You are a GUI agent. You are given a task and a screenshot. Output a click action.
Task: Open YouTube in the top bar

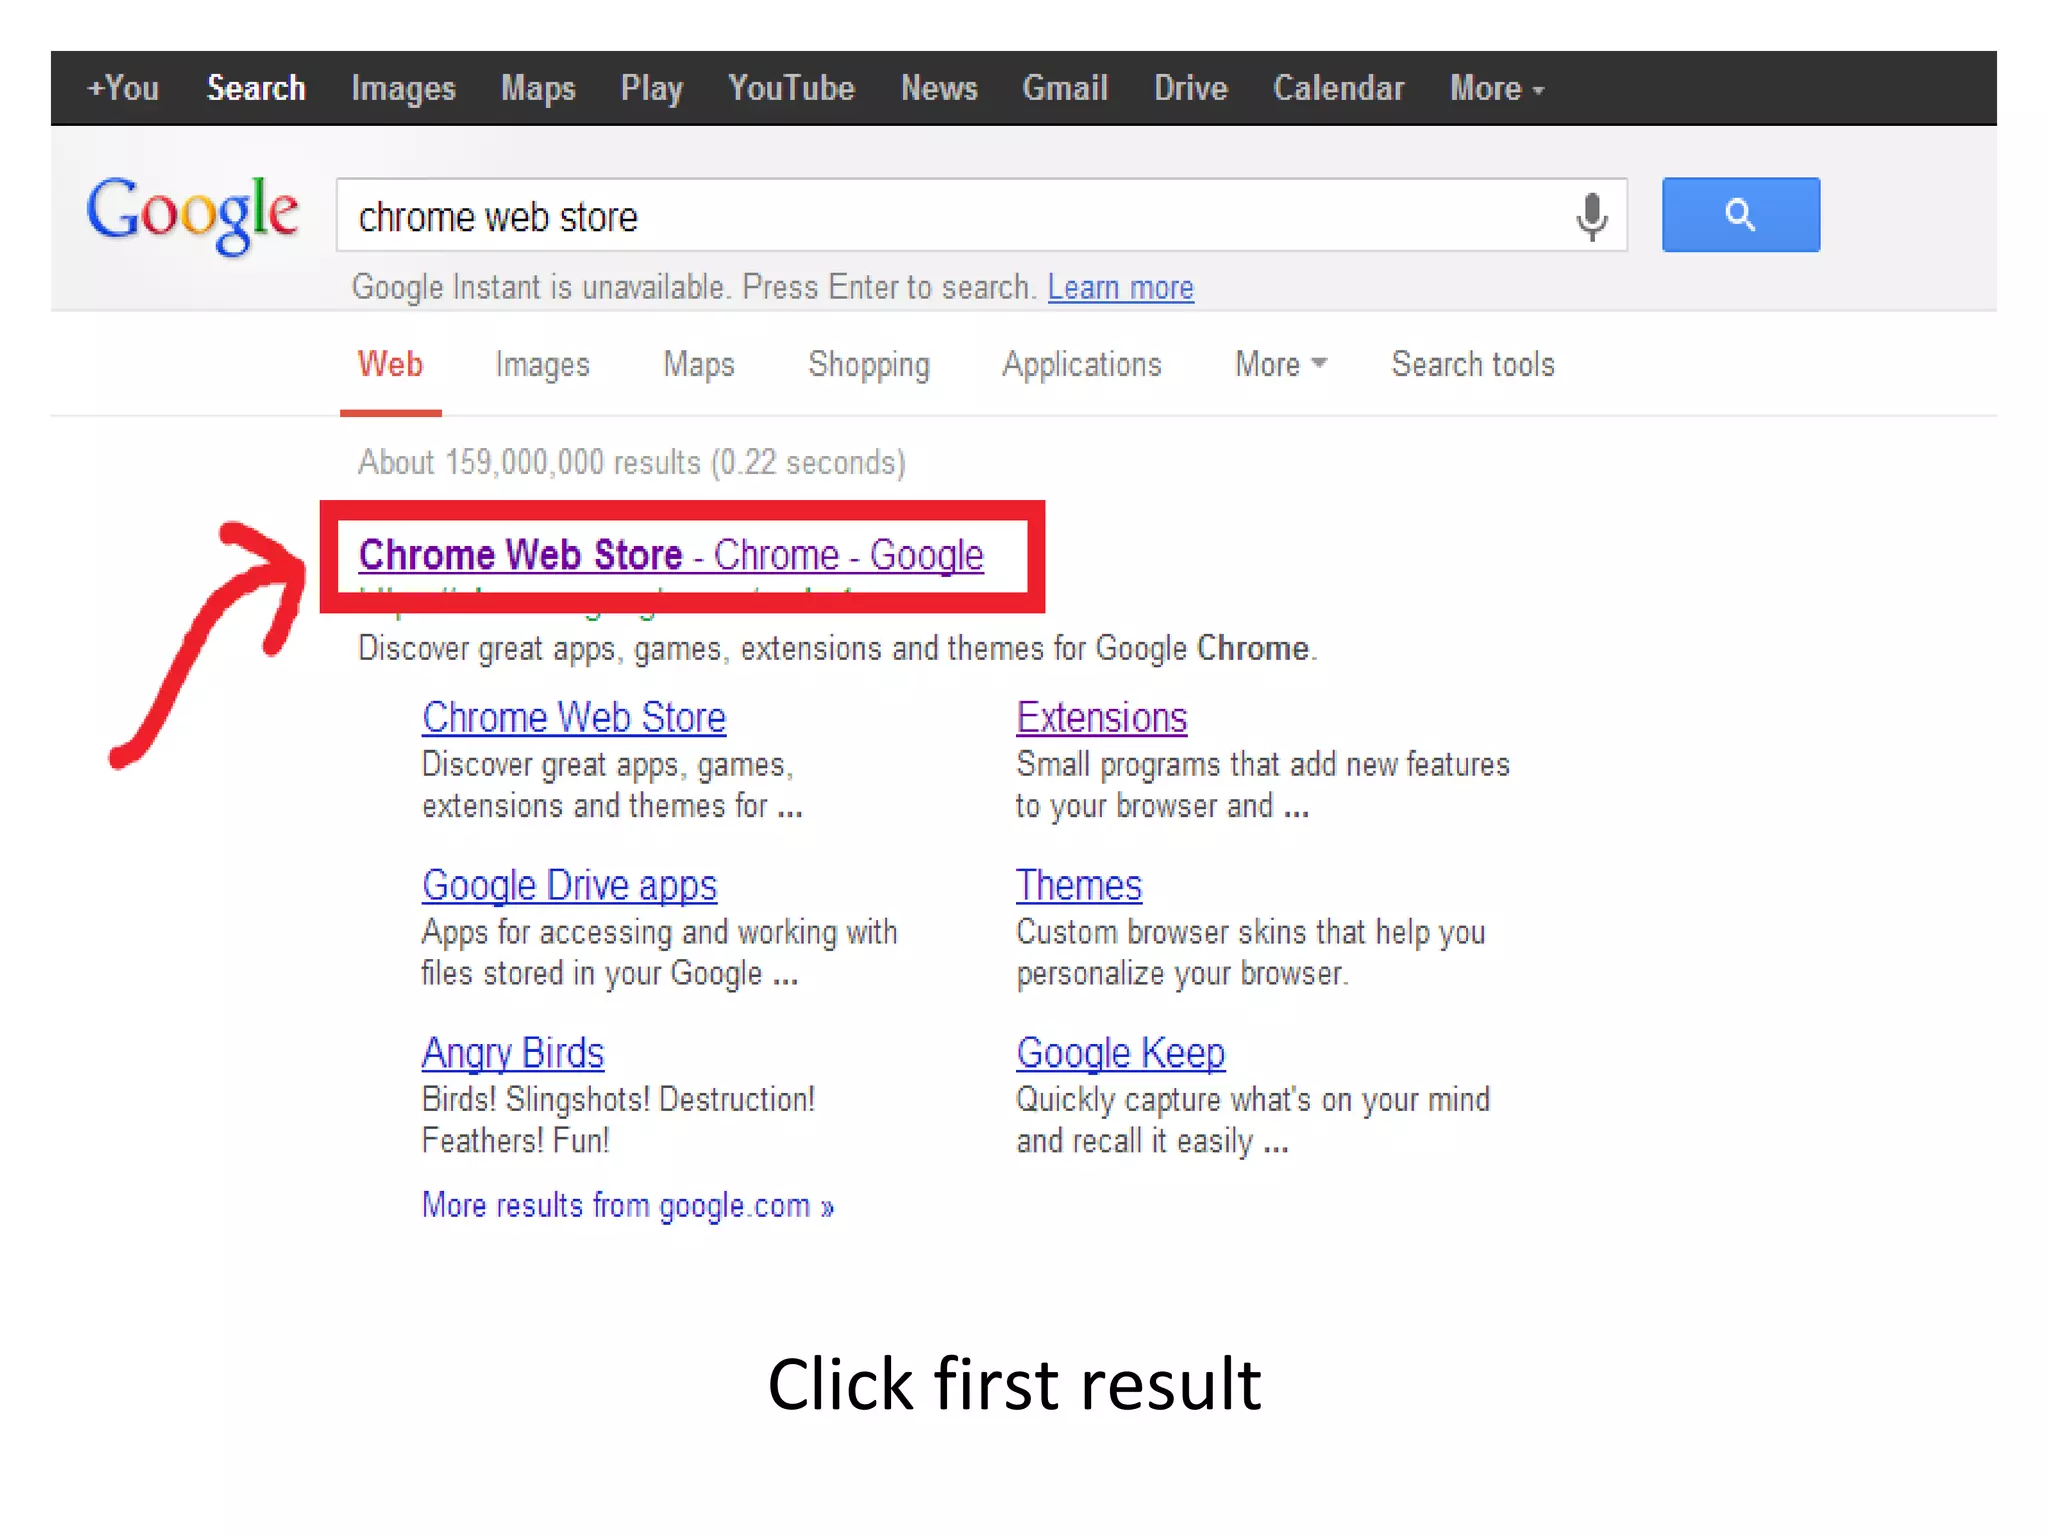coord(791,88)
